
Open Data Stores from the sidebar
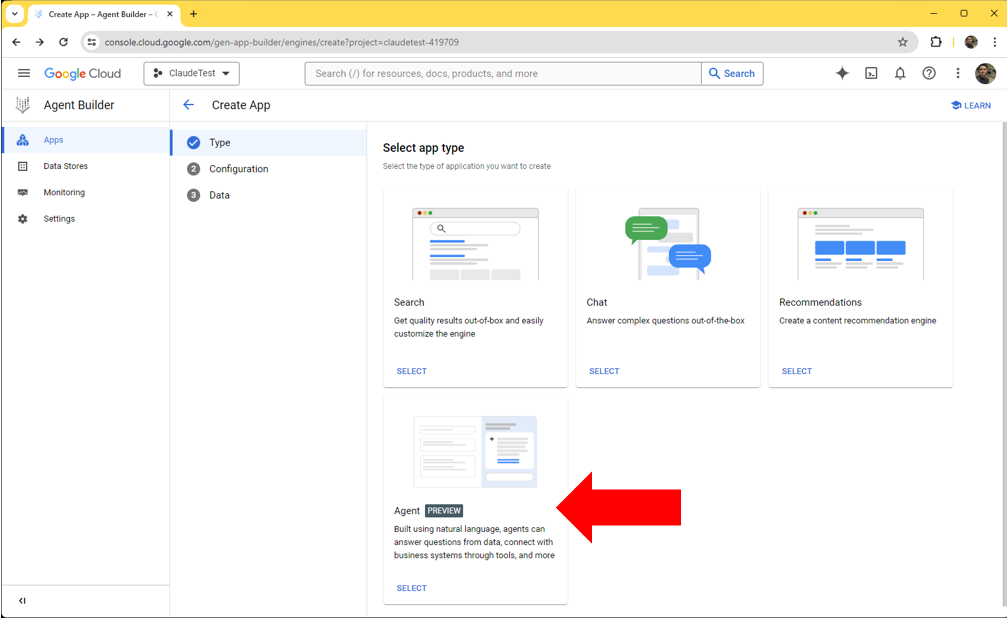click(x=65, y=166)
